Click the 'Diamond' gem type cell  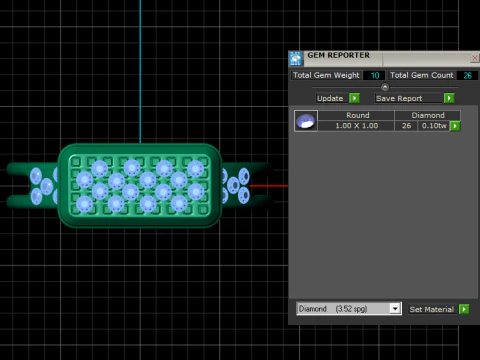click(428, 115)
